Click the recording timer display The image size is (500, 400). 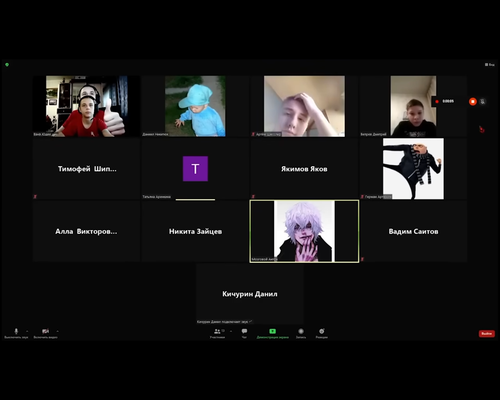448,101
